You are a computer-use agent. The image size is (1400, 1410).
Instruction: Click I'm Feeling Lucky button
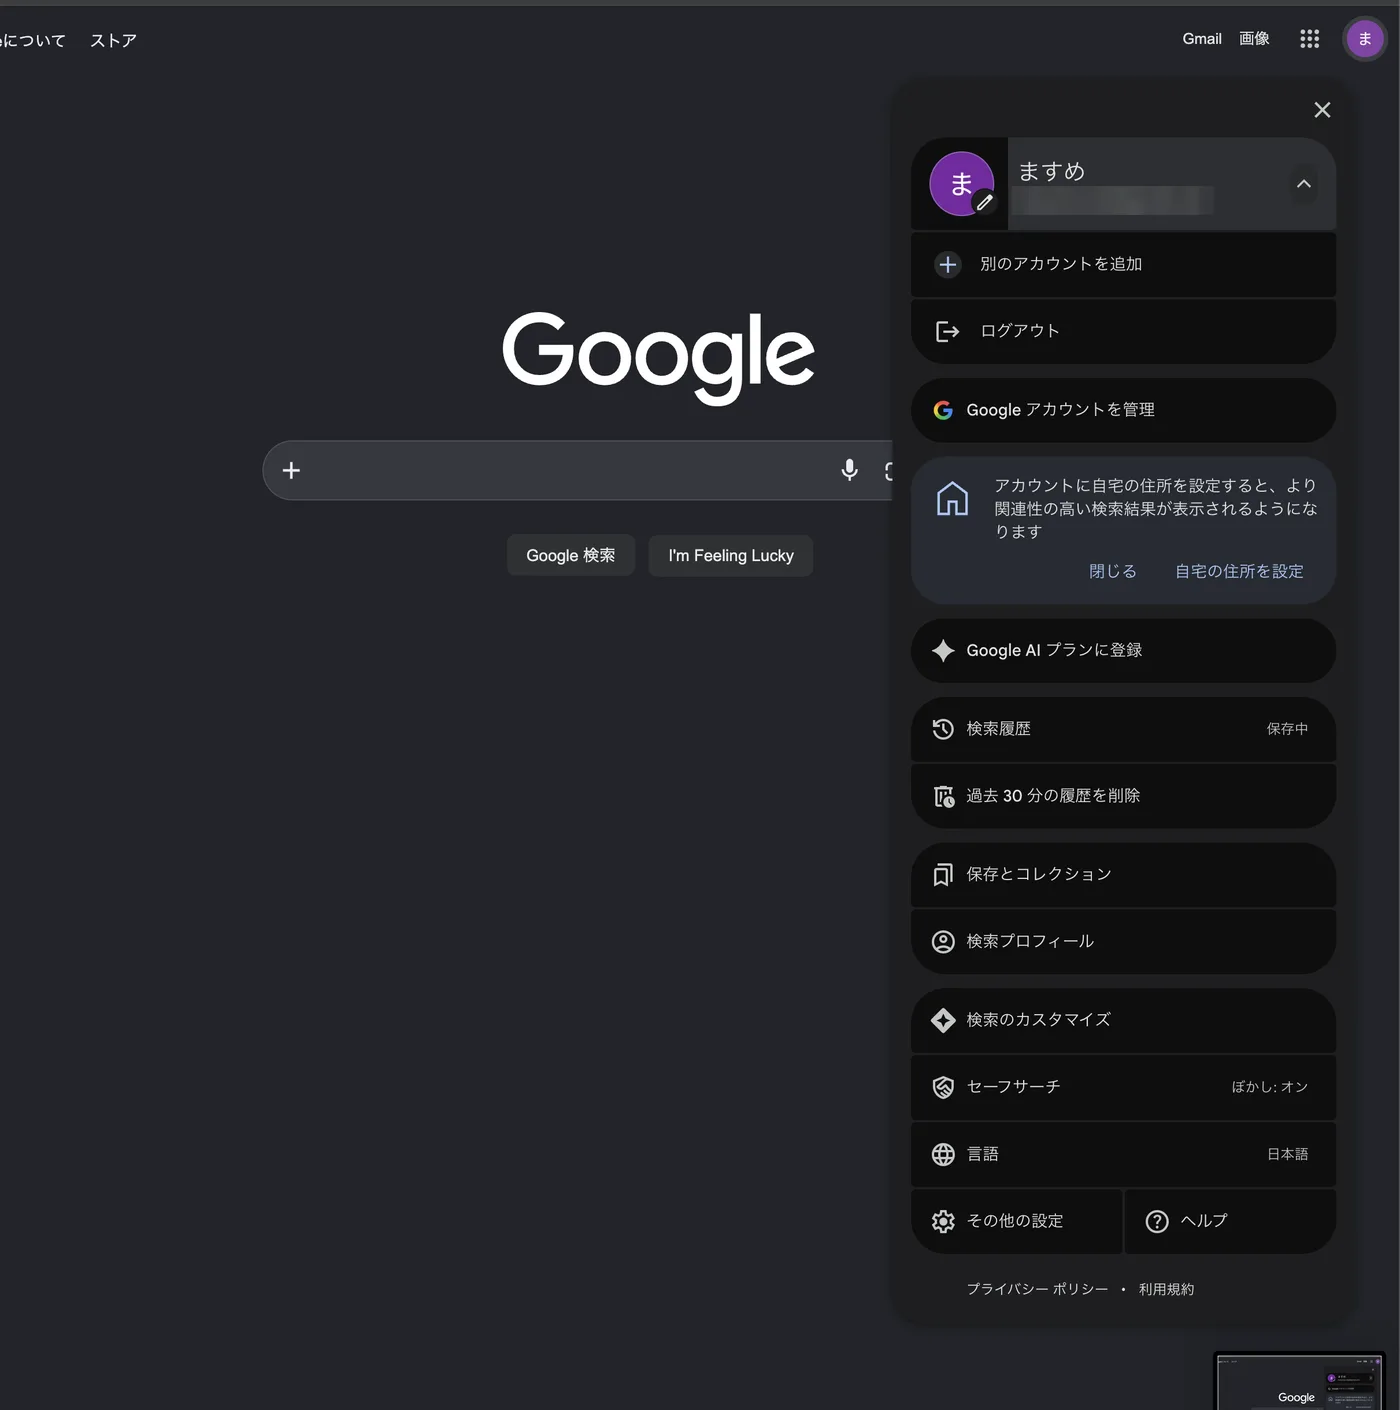(x=731, y=556)
